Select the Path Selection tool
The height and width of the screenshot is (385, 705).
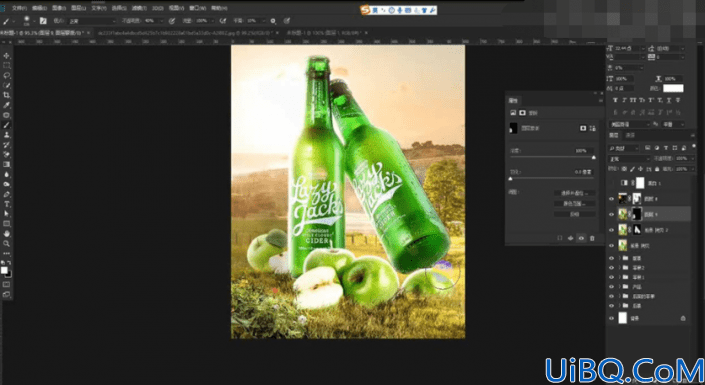coord(6,214)
